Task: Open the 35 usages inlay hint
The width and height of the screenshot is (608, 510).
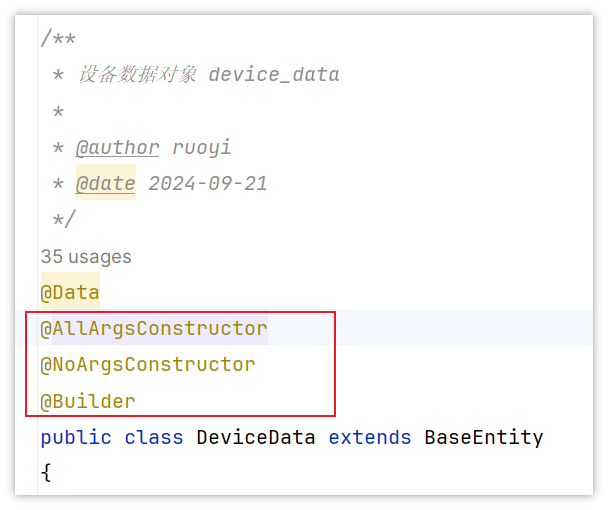Action: click(86, 256)
